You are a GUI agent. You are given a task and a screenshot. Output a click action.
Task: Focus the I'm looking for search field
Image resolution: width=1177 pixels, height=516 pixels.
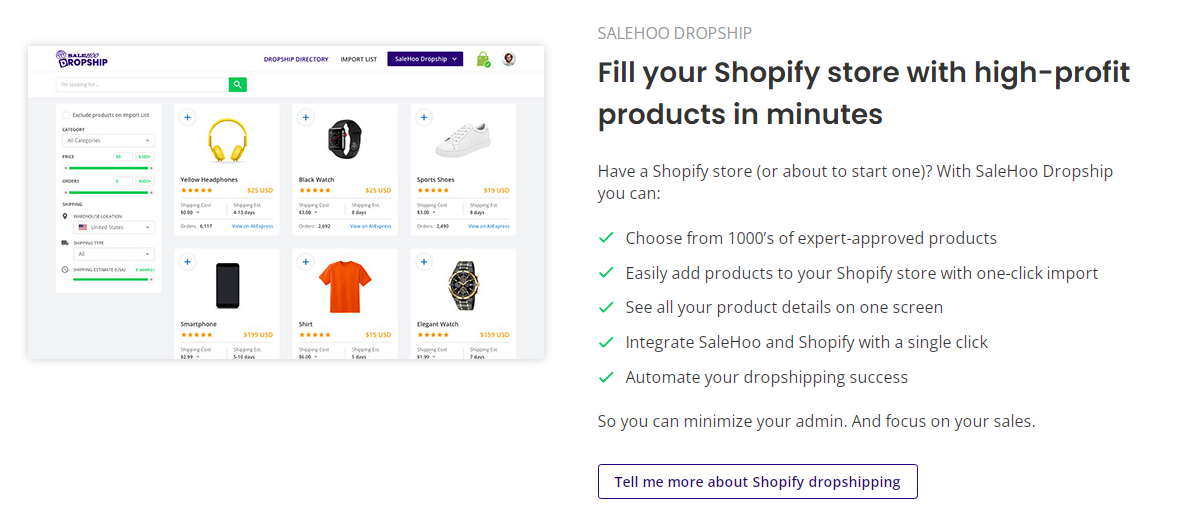click(143, 85)
